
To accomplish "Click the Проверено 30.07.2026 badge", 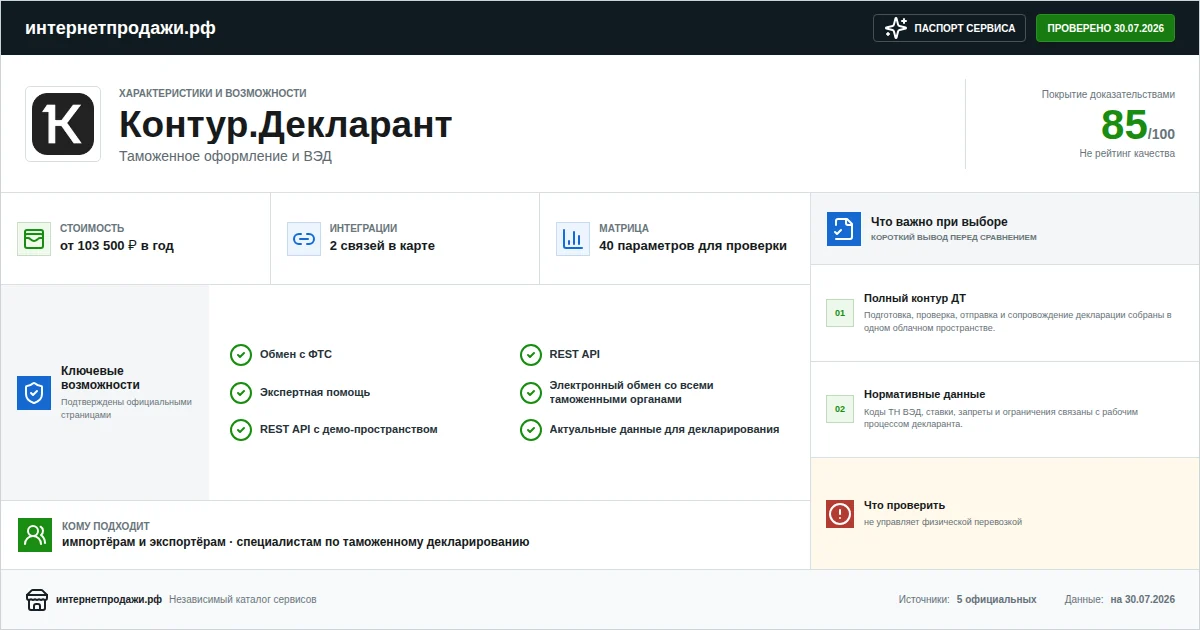I will (x=1105, y=28).
